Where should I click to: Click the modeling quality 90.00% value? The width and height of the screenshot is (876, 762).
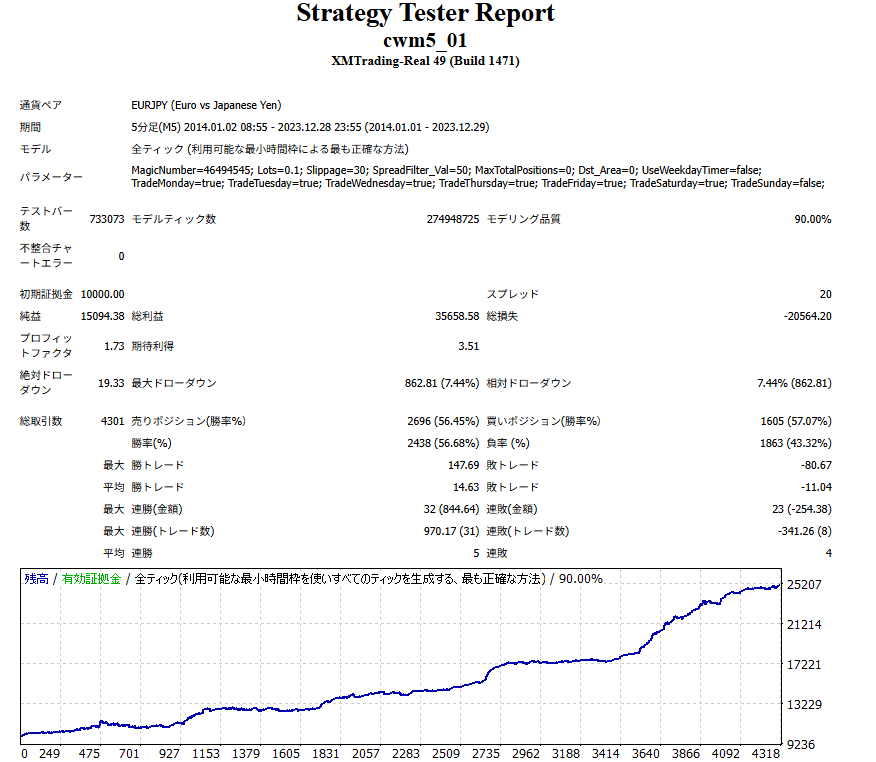point(813,219)
